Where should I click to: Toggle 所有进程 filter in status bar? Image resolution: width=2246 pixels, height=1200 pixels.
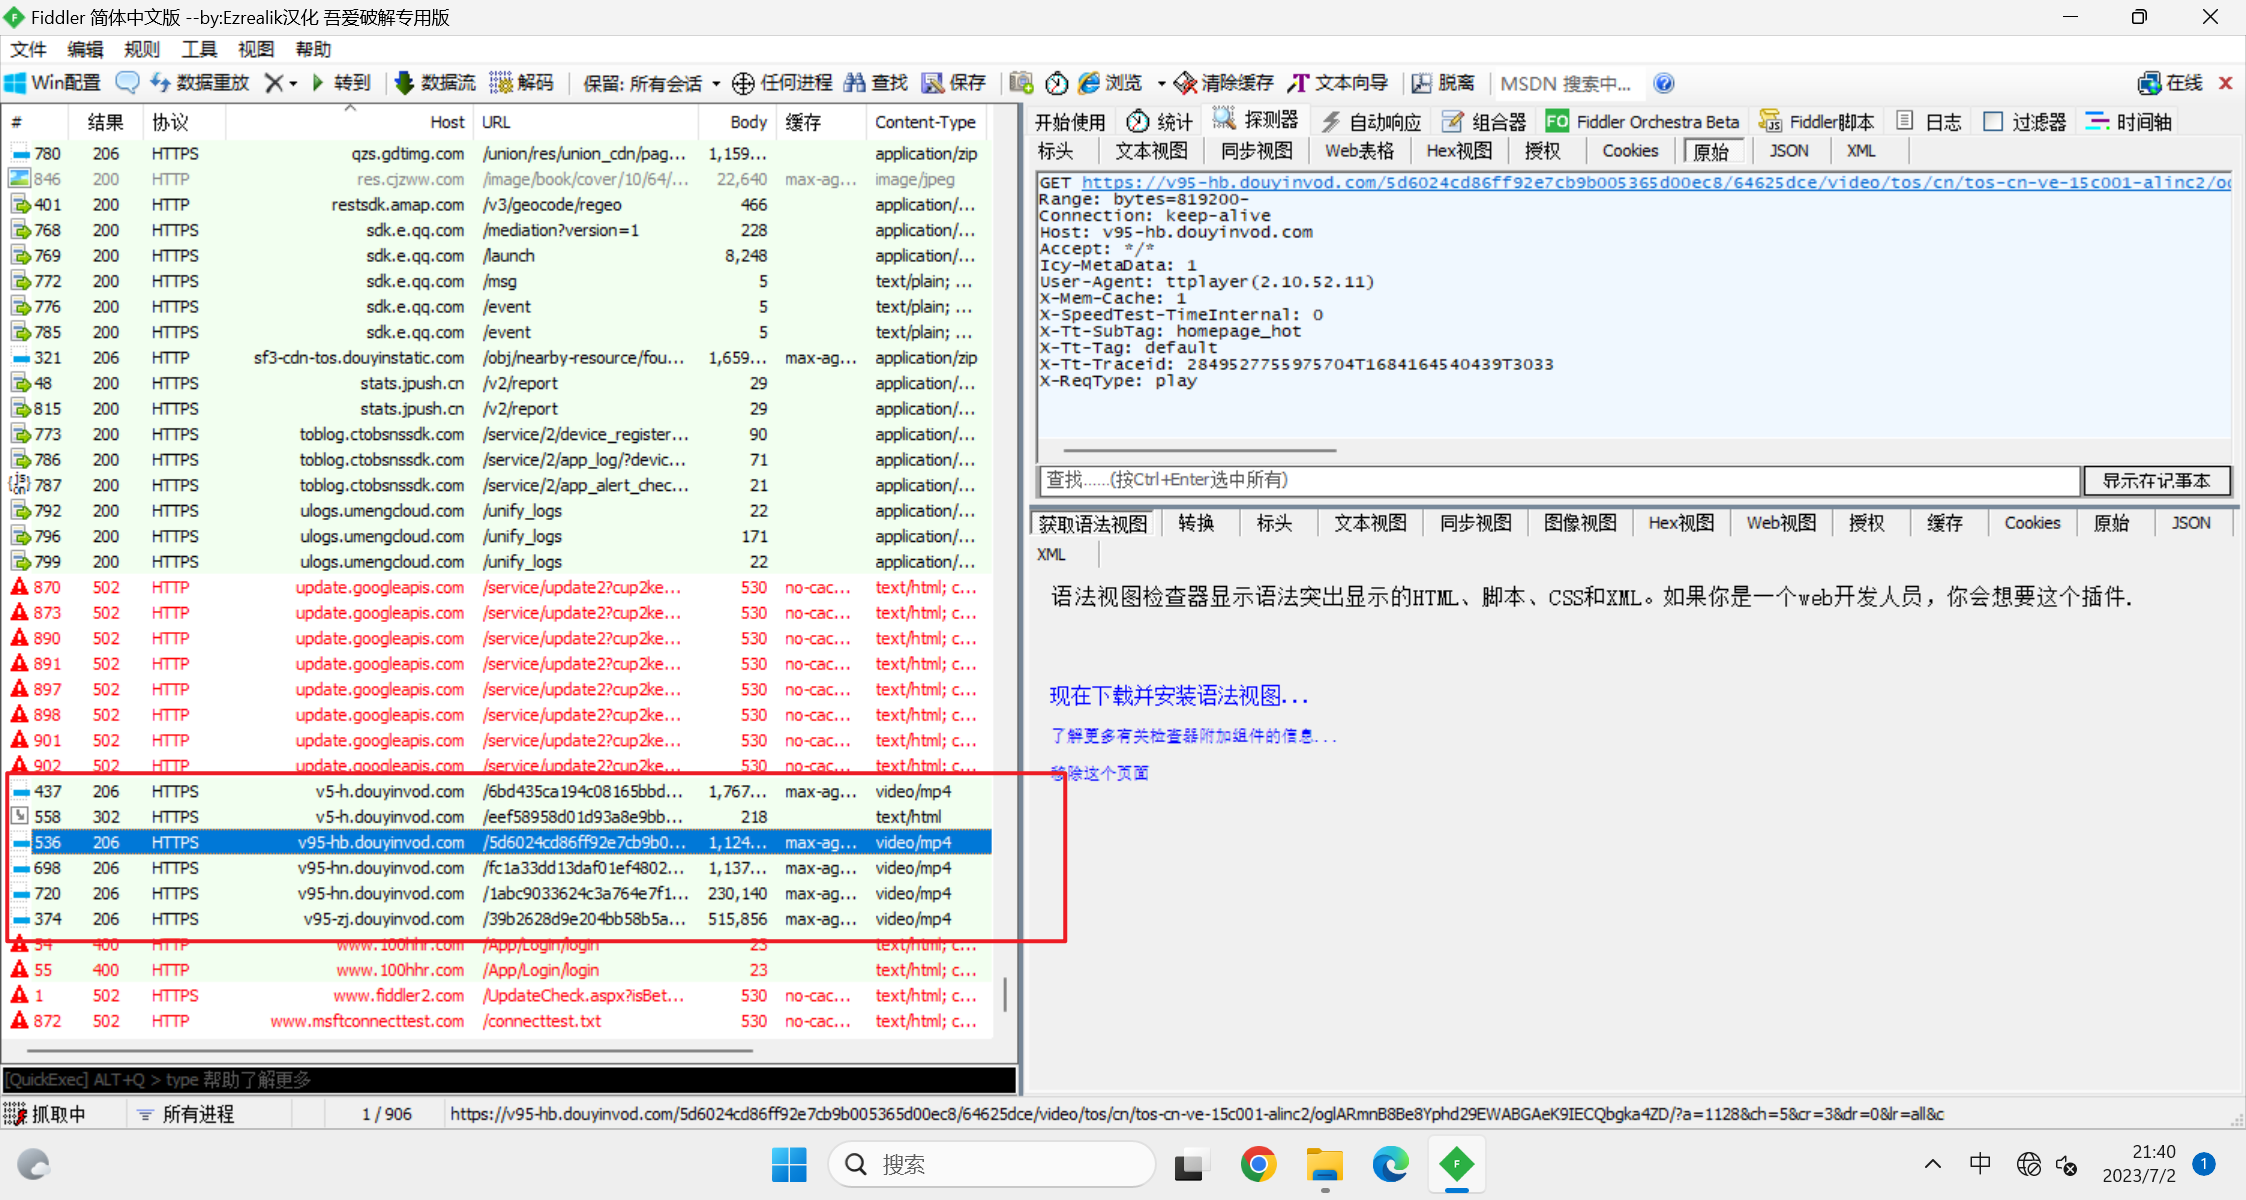coord(196,1113)
